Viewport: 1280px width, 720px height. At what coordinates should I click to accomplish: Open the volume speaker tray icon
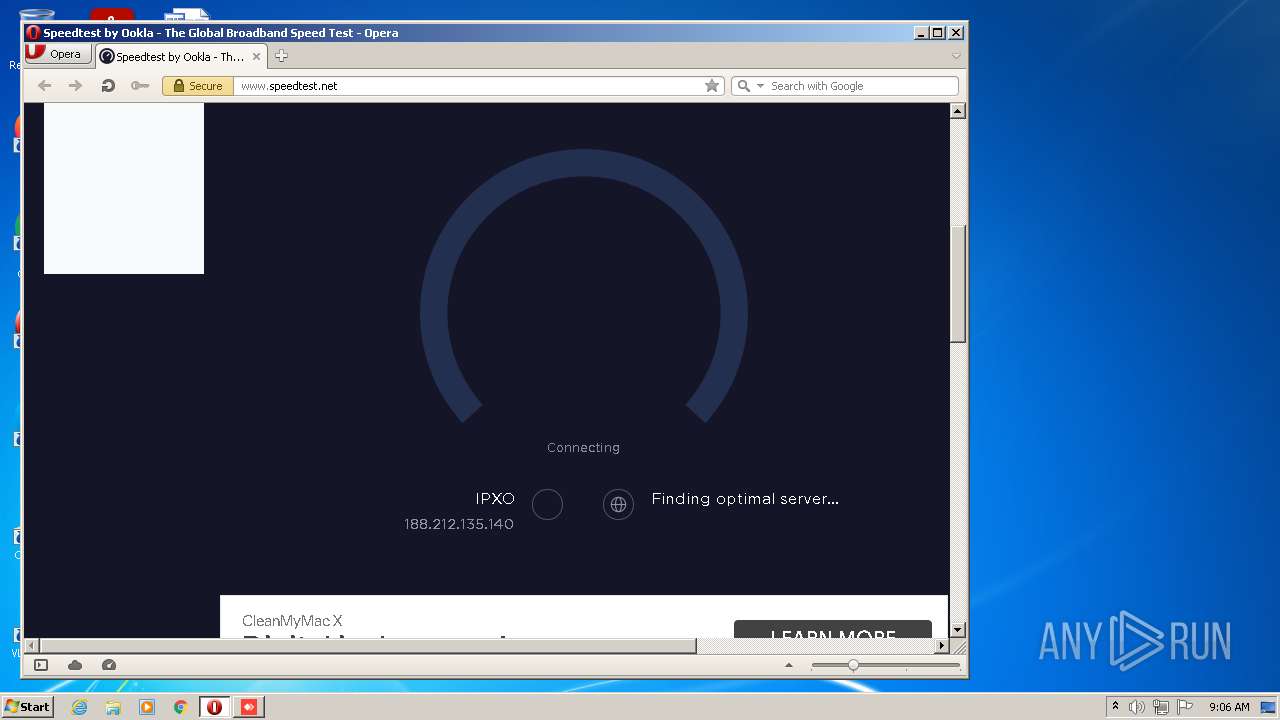1137,707
